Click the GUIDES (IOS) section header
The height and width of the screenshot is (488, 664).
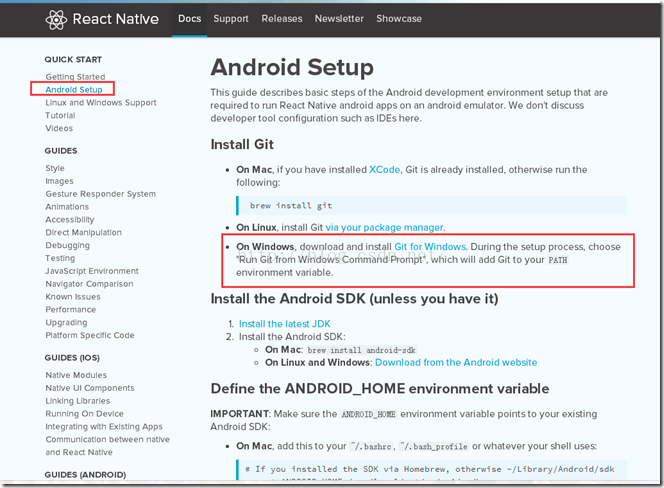[x=72, y=358]
